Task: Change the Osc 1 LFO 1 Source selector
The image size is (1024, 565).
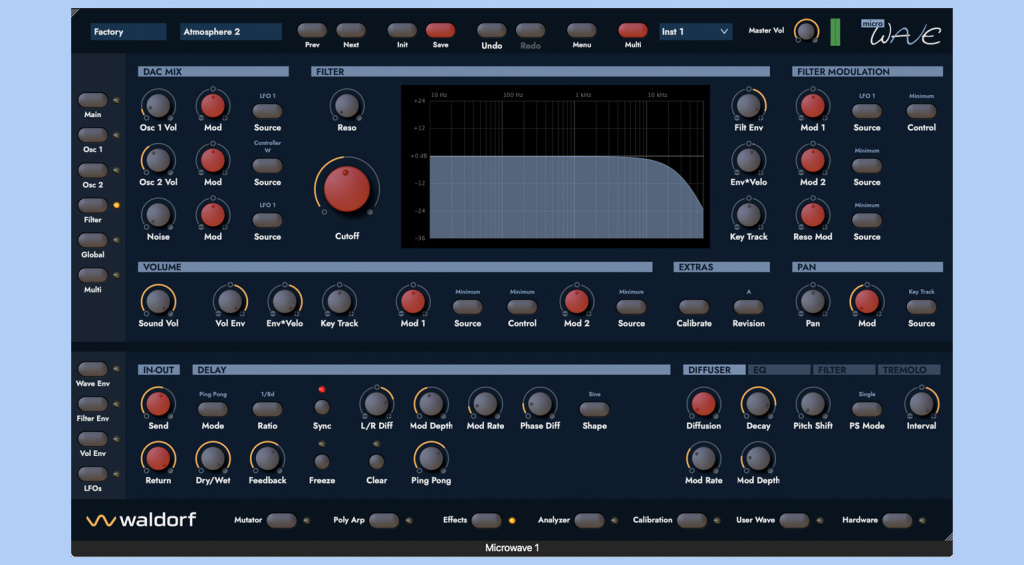Action: [267, 111]
